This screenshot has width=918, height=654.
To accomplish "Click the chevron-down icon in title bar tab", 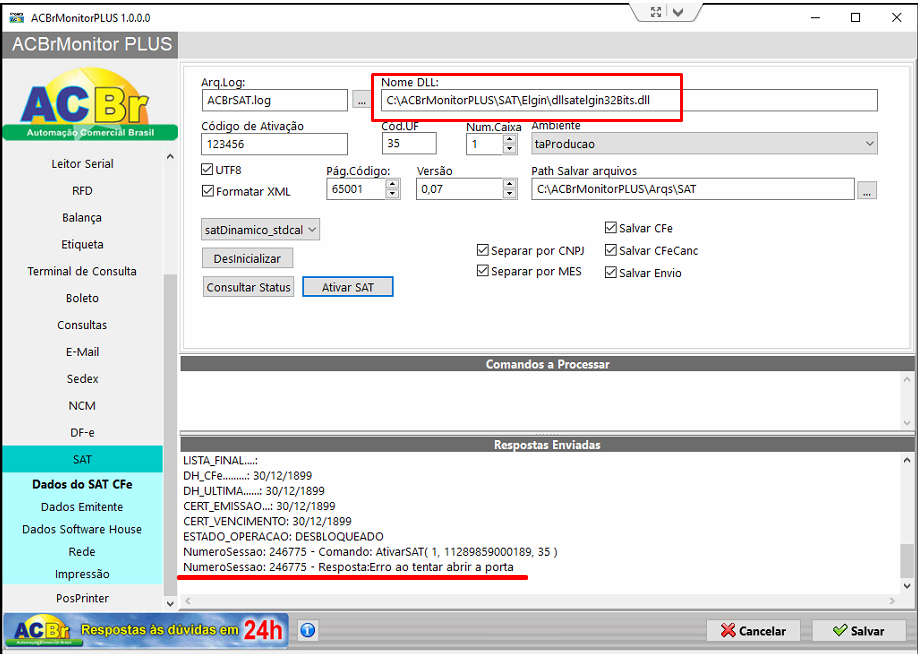I will point(678,12).
